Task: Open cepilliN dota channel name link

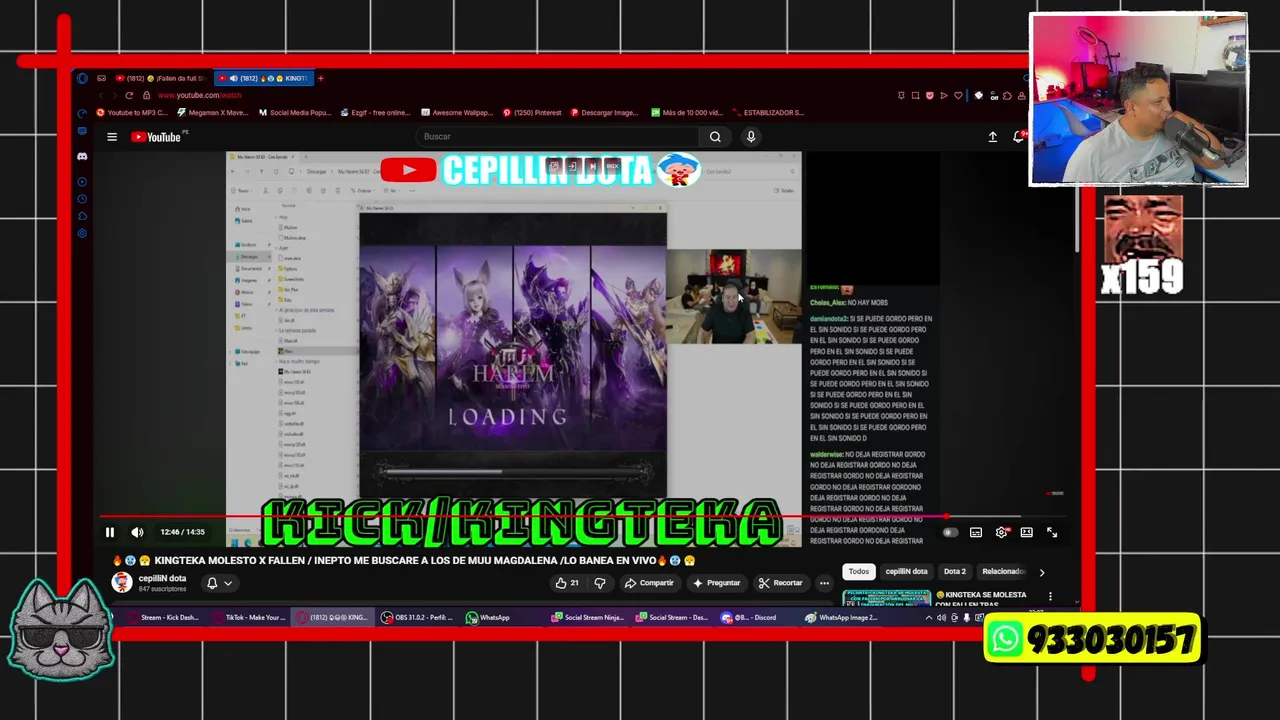Action: coord(162,578)
